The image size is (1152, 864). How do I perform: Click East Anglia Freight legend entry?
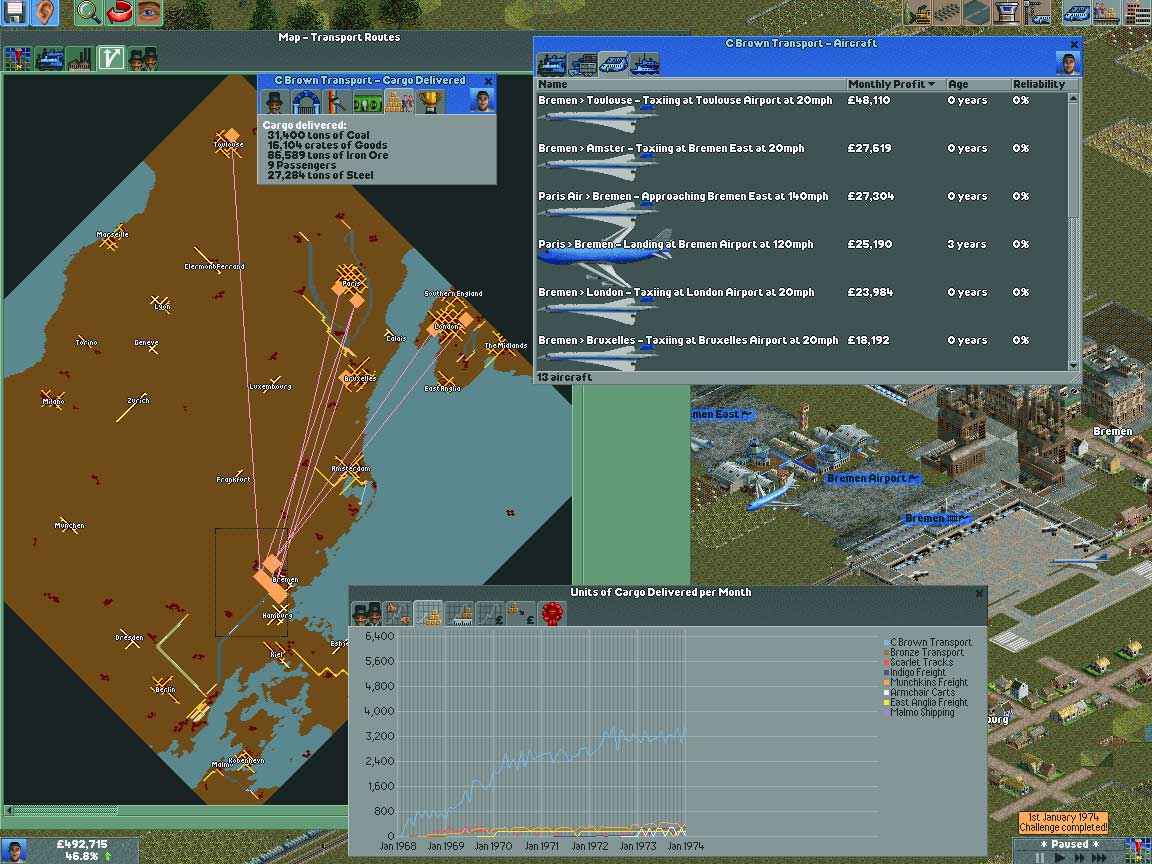tap(926, 702)
